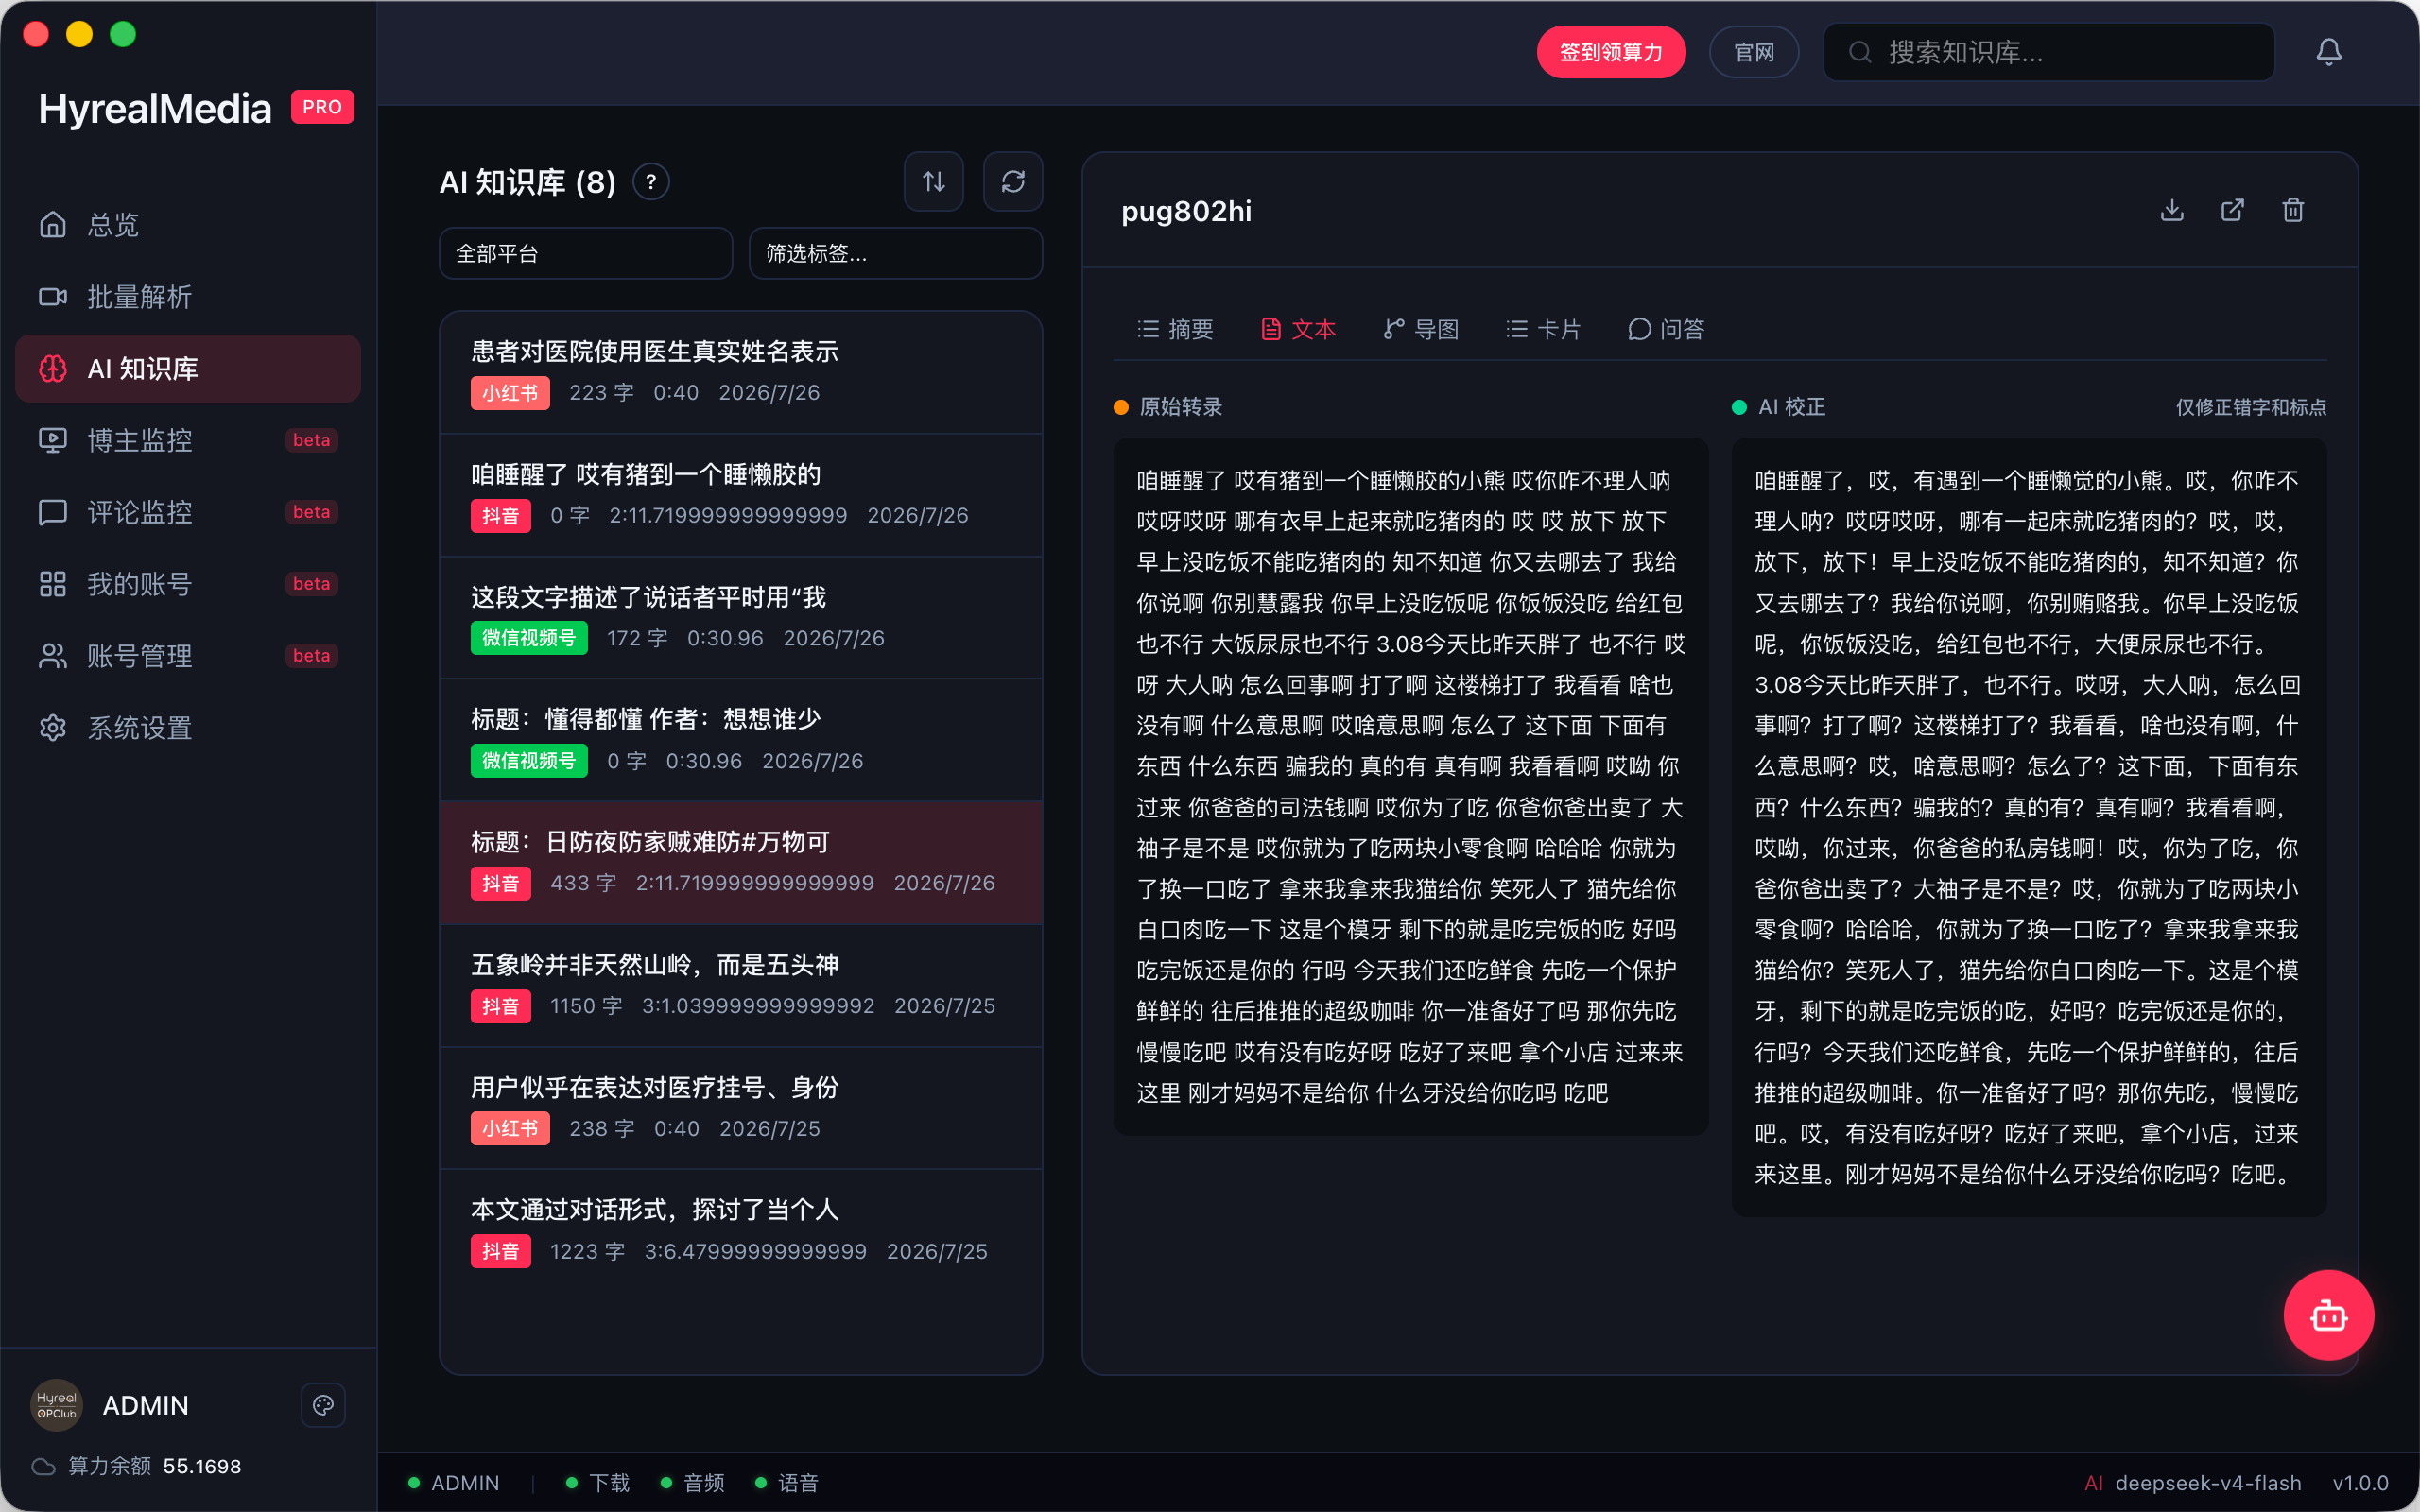Download the pug802hi entry
The image size is (2420, 1512).
[x=2172, y=210]
